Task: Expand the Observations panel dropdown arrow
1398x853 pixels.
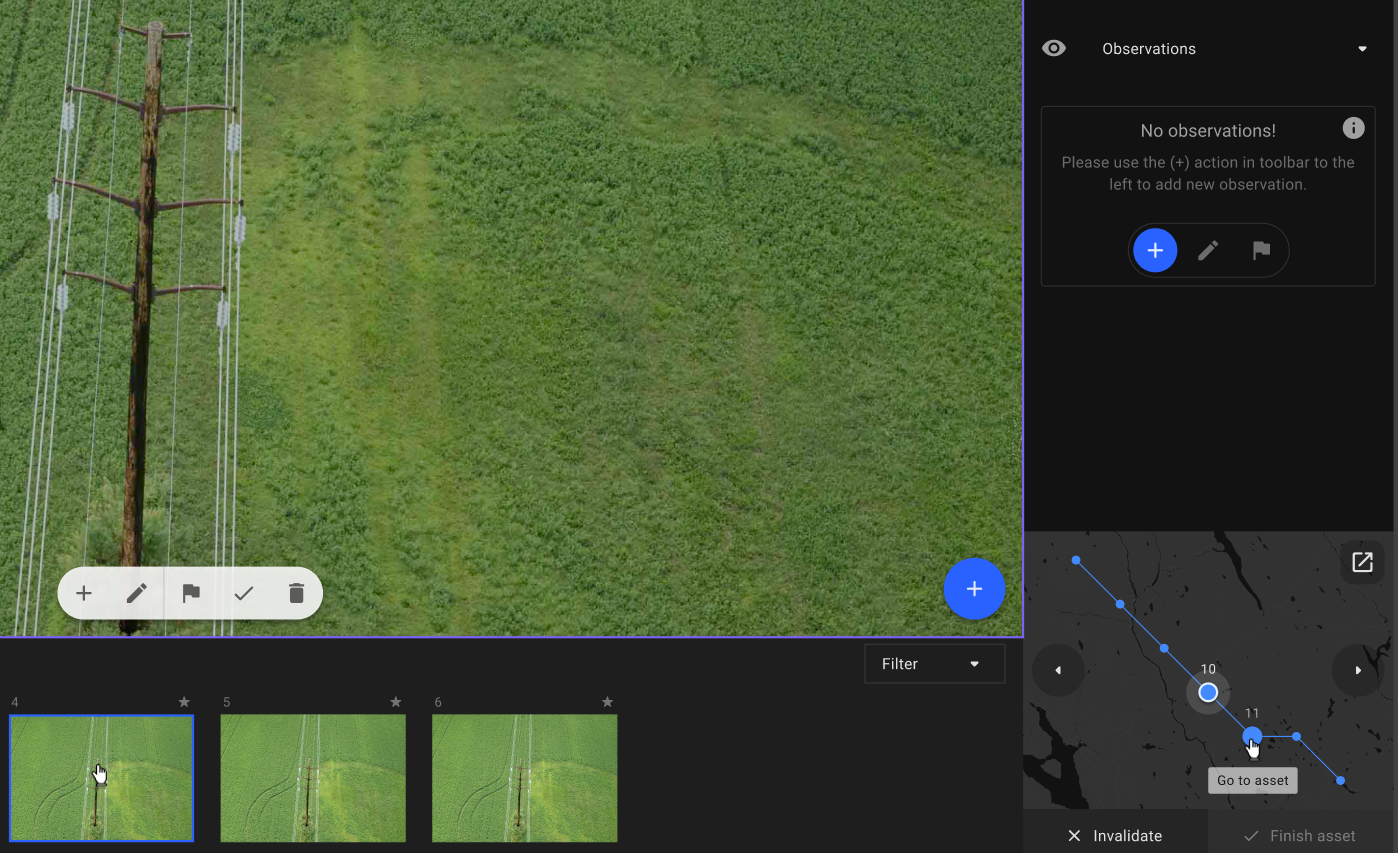Action: pyautogui.click(x=1362, y=49)
